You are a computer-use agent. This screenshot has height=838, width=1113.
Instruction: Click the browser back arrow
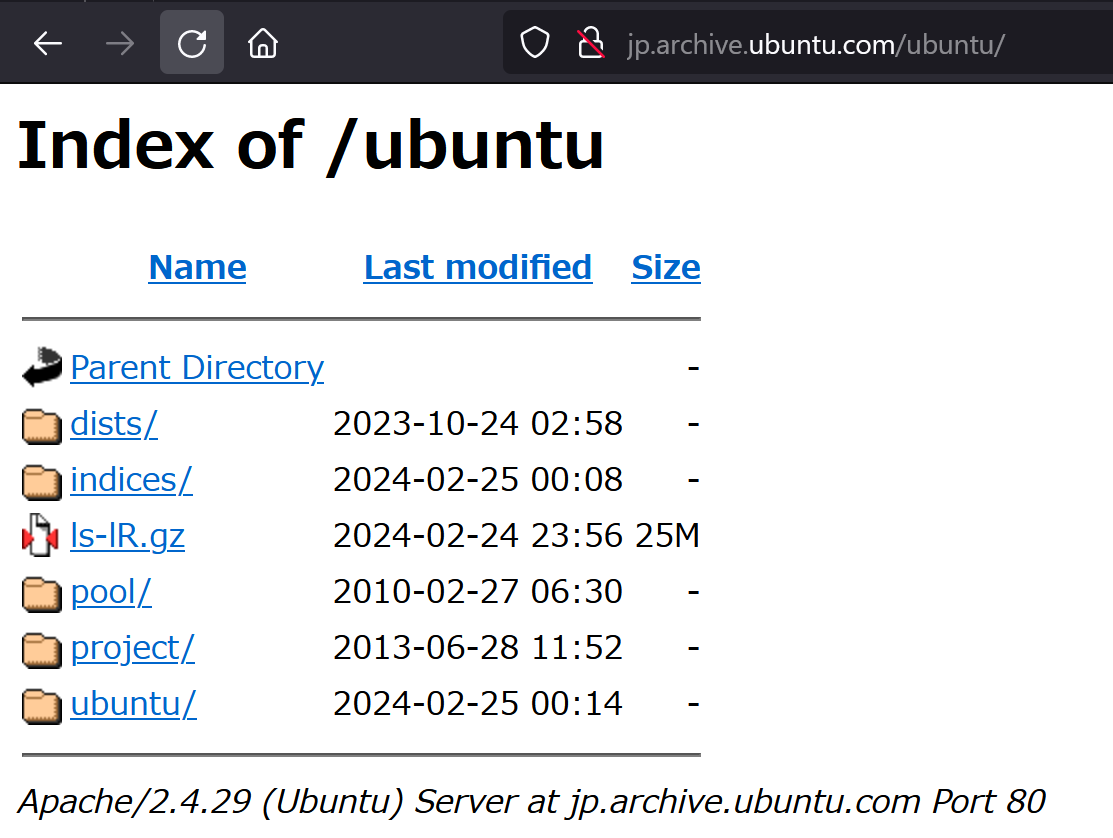(x=47, y=43)
